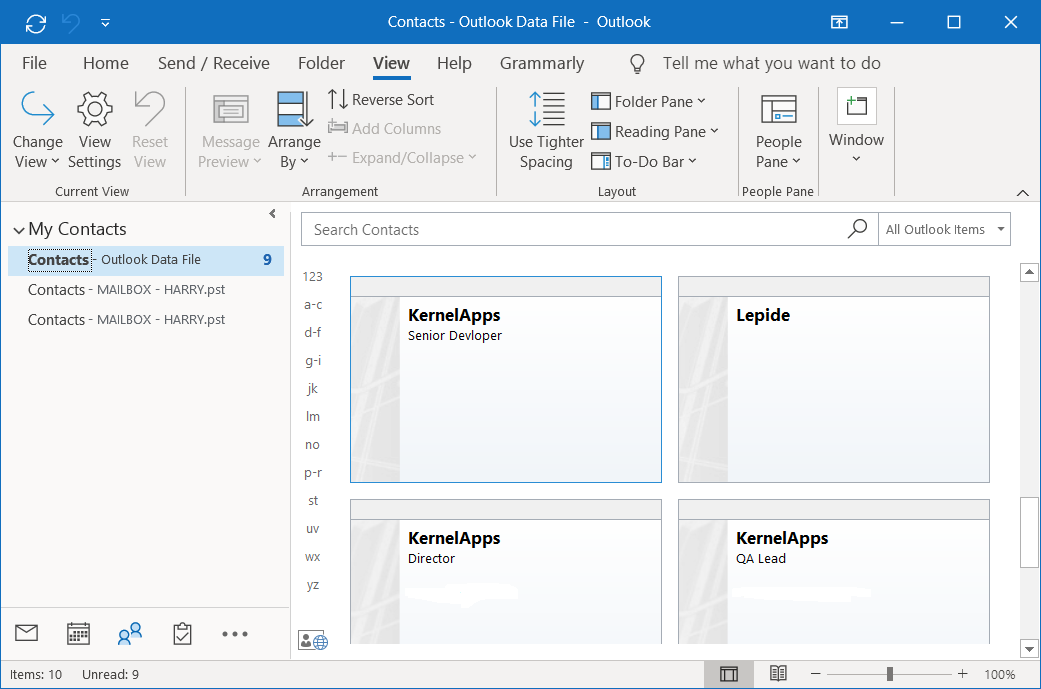Open the Change View dropdown

(x=37, y=130)
